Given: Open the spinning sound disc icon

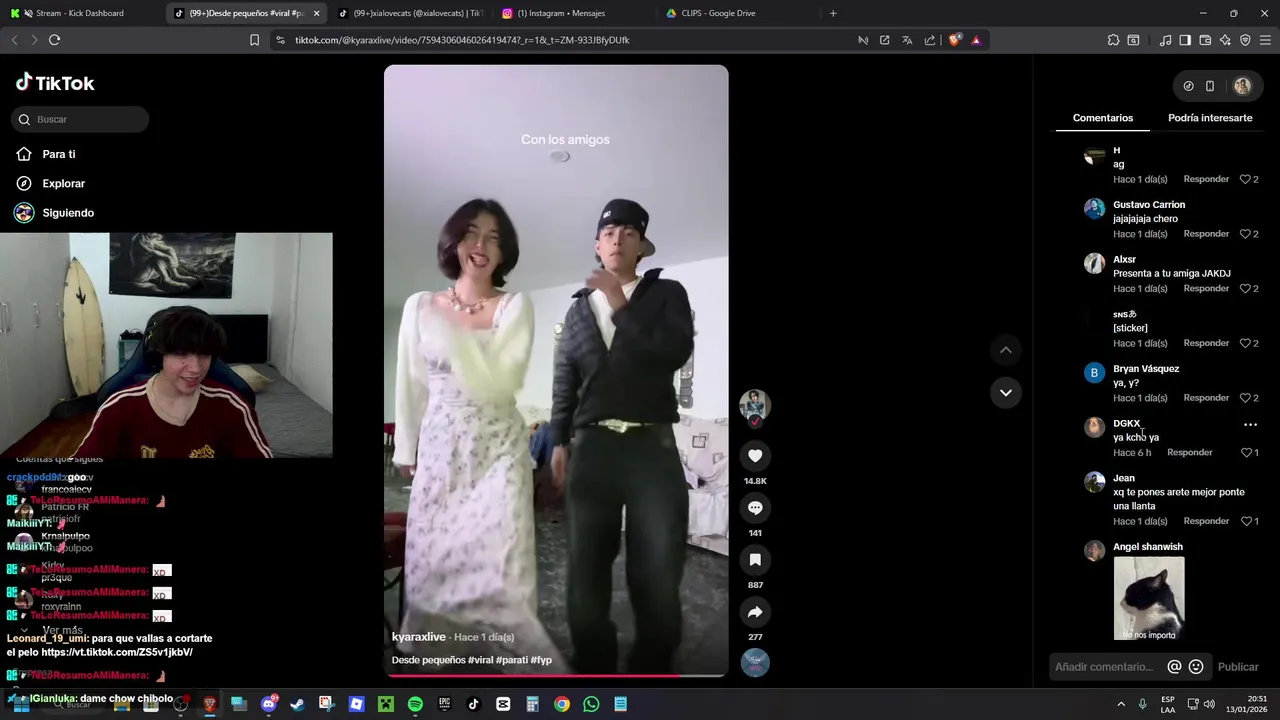Looking at the screenshot, I should [x=755, y=662].
